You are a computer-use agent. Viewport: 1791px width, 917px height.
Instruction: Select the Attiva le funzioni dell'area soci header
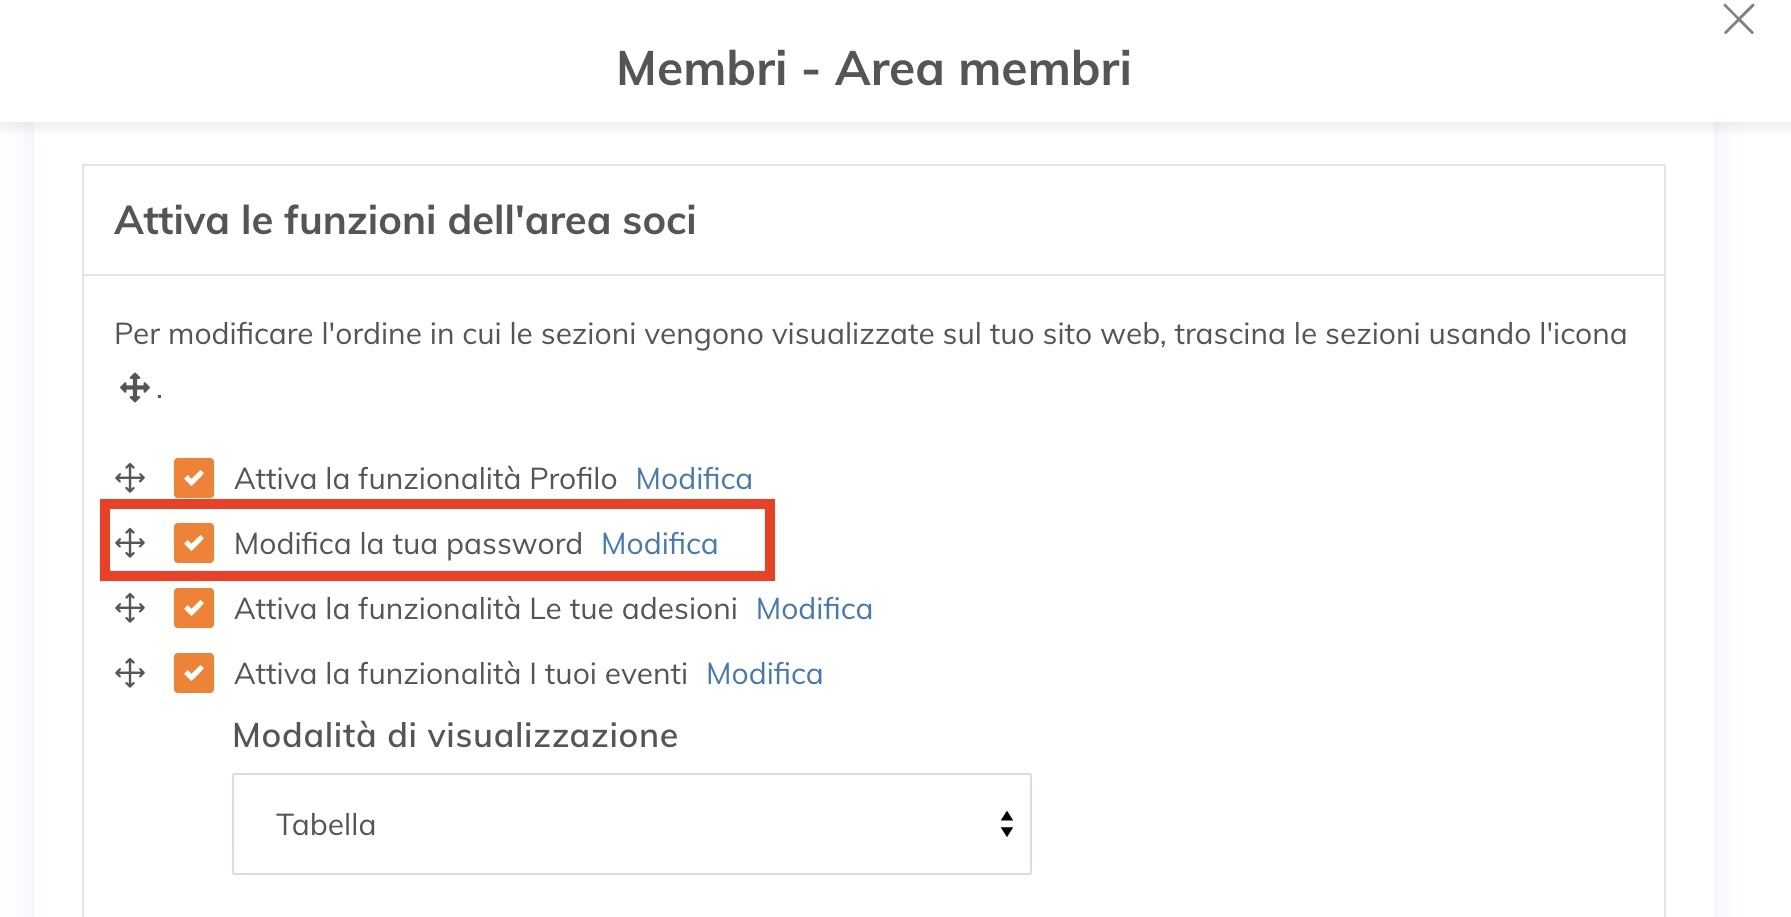tap(407, 219)
